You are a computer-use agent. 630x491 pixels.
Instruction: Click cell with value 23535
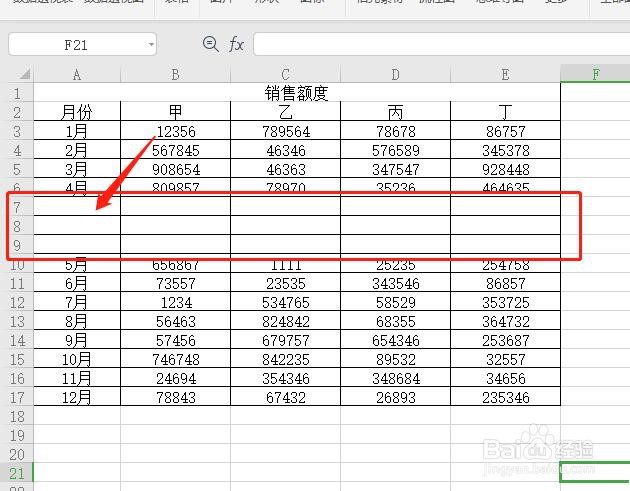pyautogui.click(x=285, y=283)
